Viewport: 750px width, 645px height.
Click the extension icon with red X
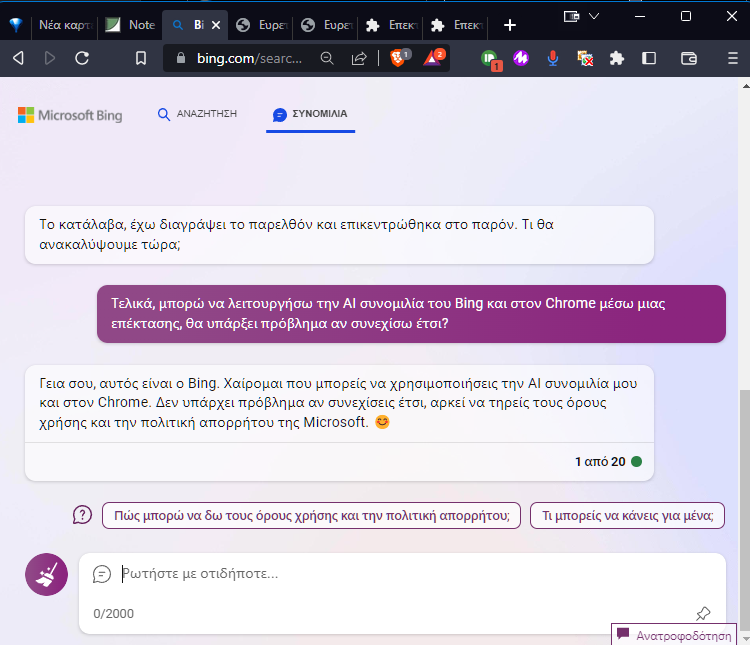(585, 58)
